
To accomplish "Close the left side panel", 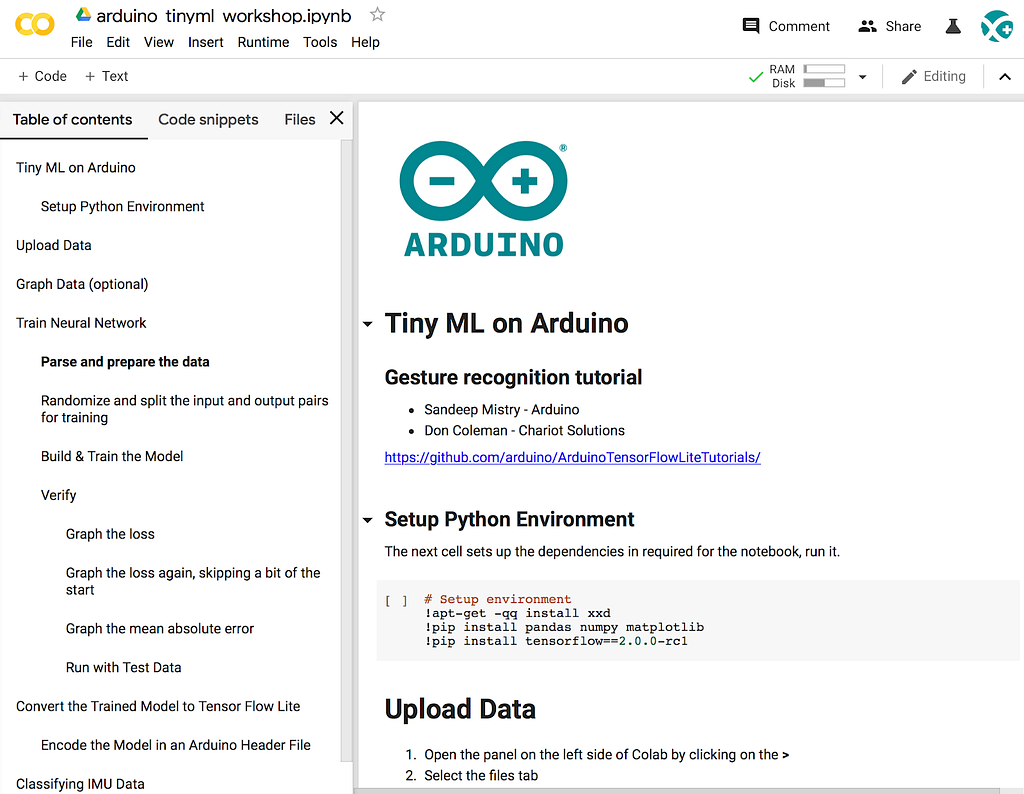I will pos(336,118).
